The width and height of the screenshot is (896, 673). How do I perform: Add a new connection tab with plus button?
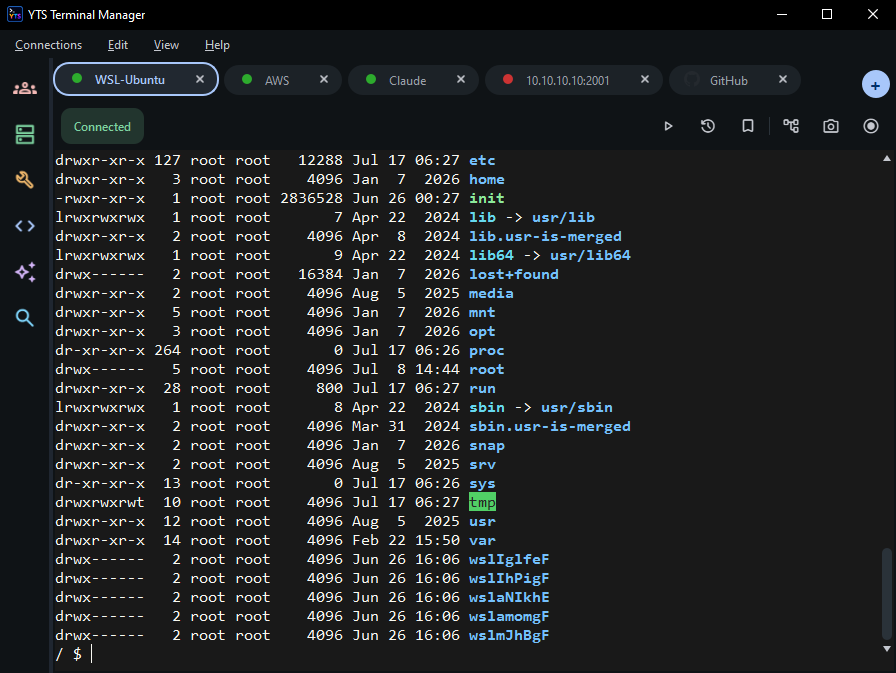(875, 85)
